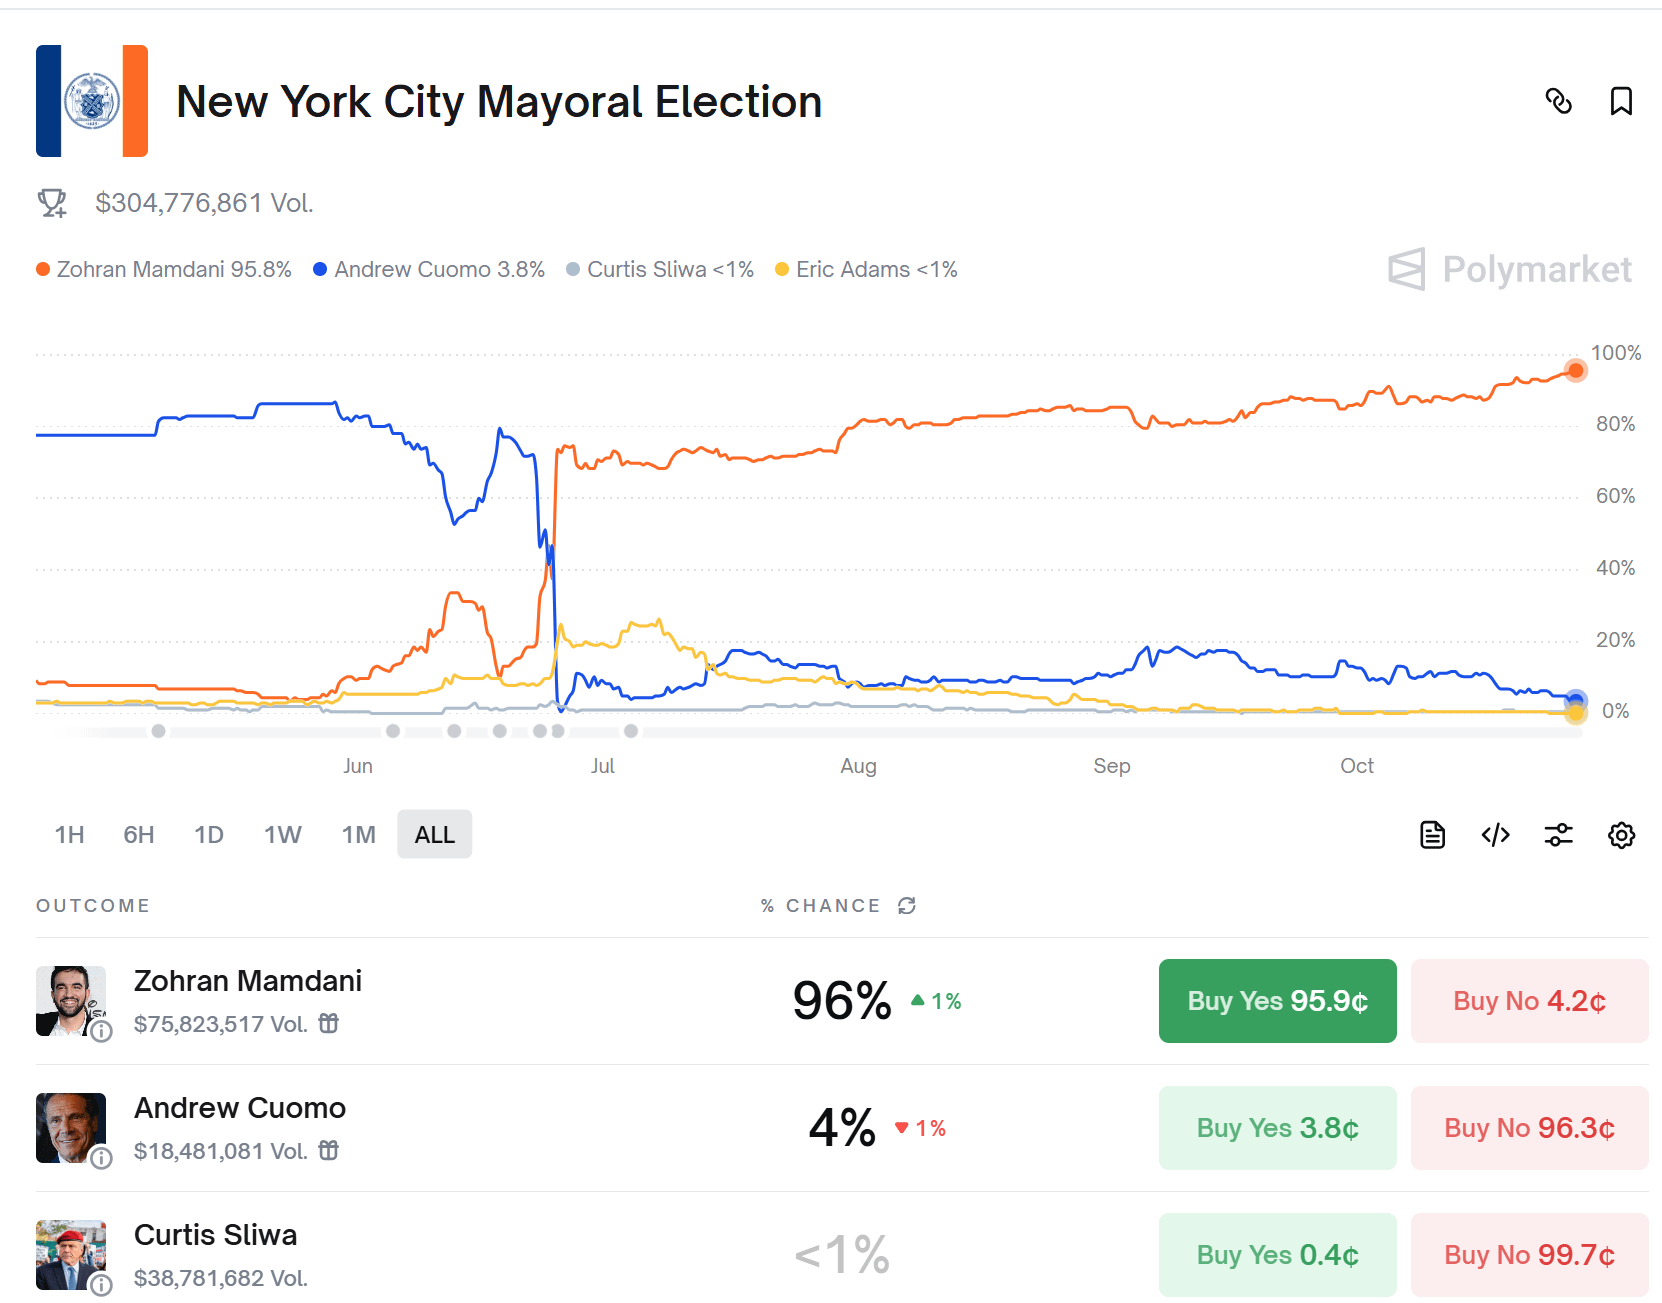Click rewards gift icon under Andrew Cuomo
The image size is (1662, 1303).
pyautogui.click(x=329, y=1150)
